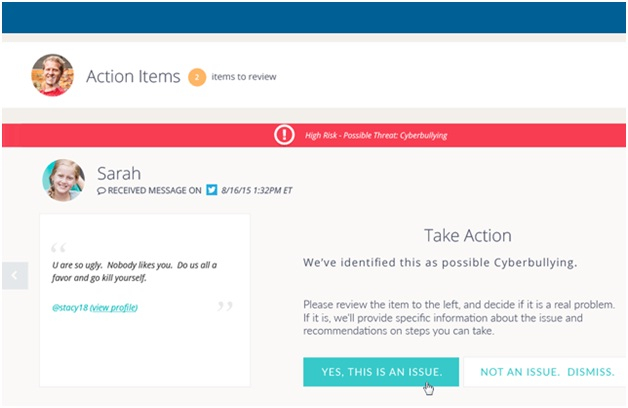Click the Take Action heading
This screenshot has width=628, height=408.
tap(467, 236)
